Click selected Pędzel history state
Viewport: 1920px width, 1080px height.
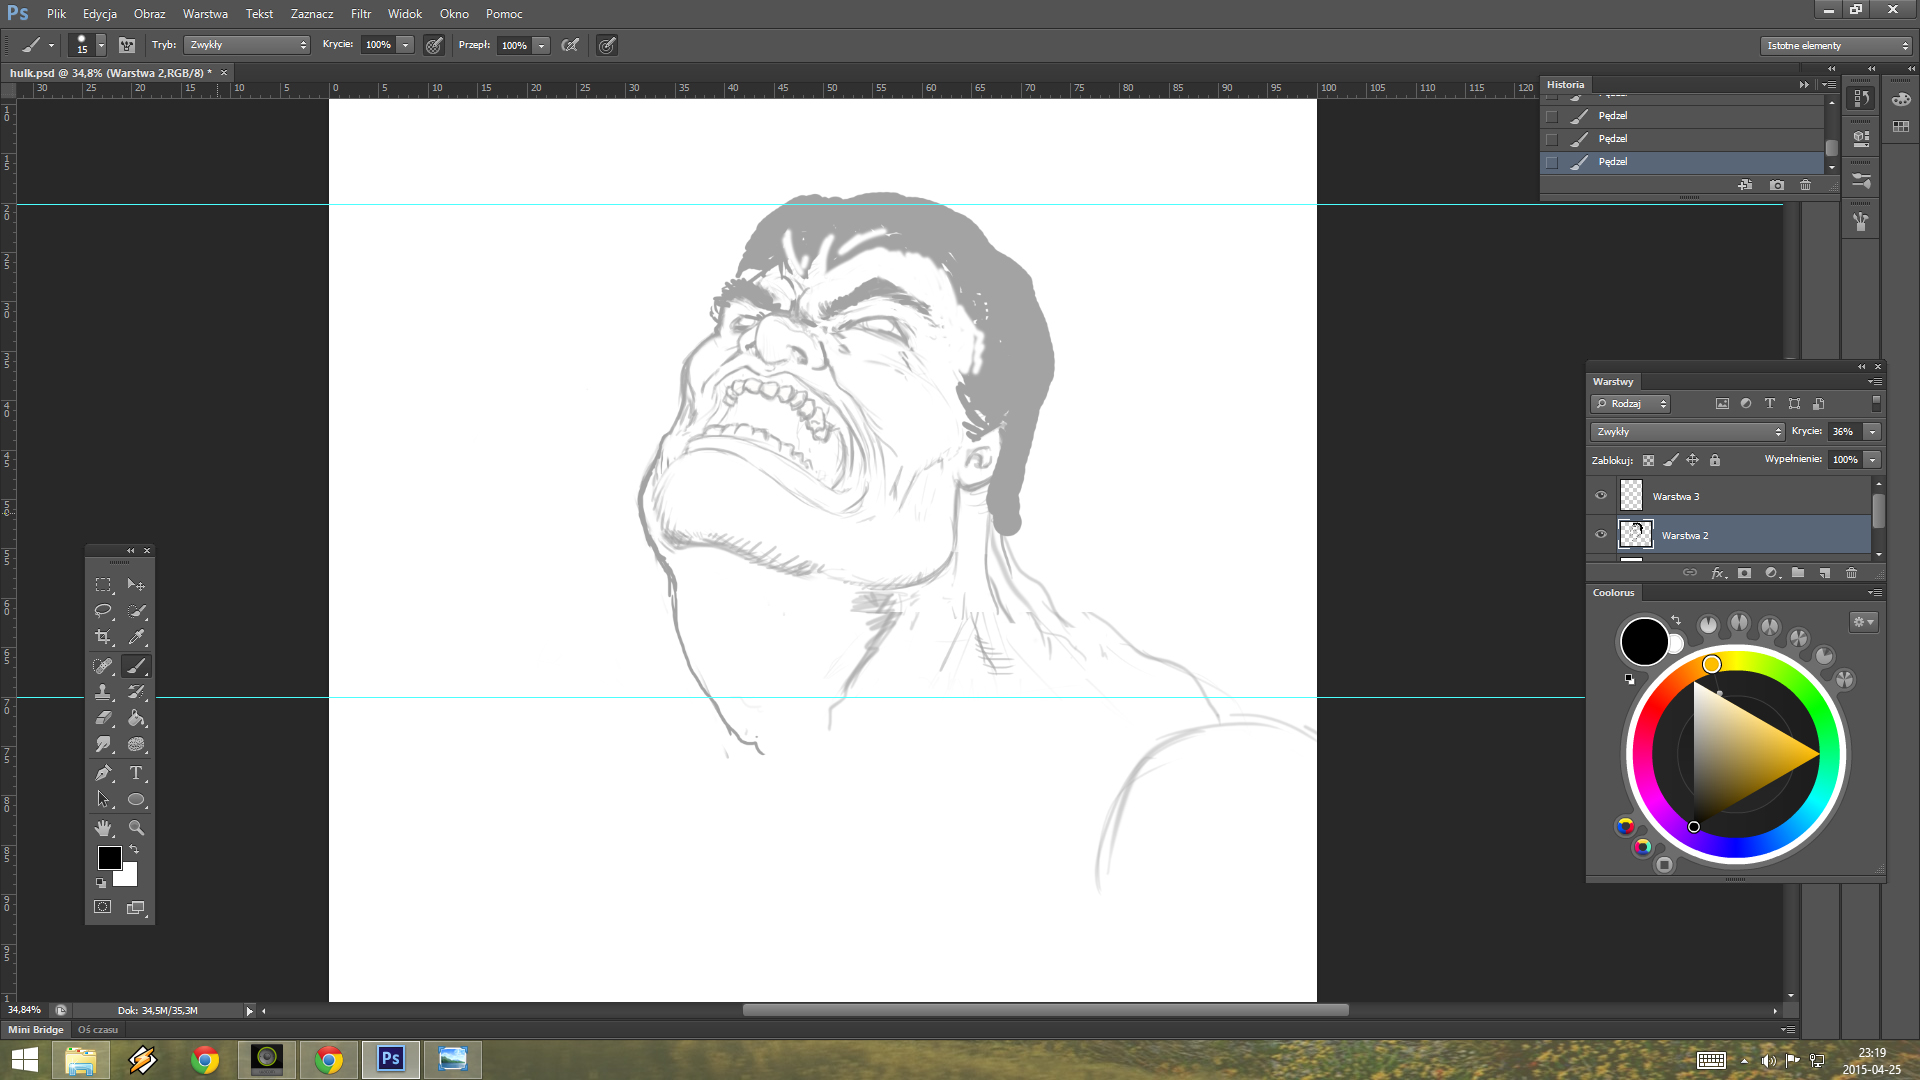pyautogui.click(x=1682, y=162)
